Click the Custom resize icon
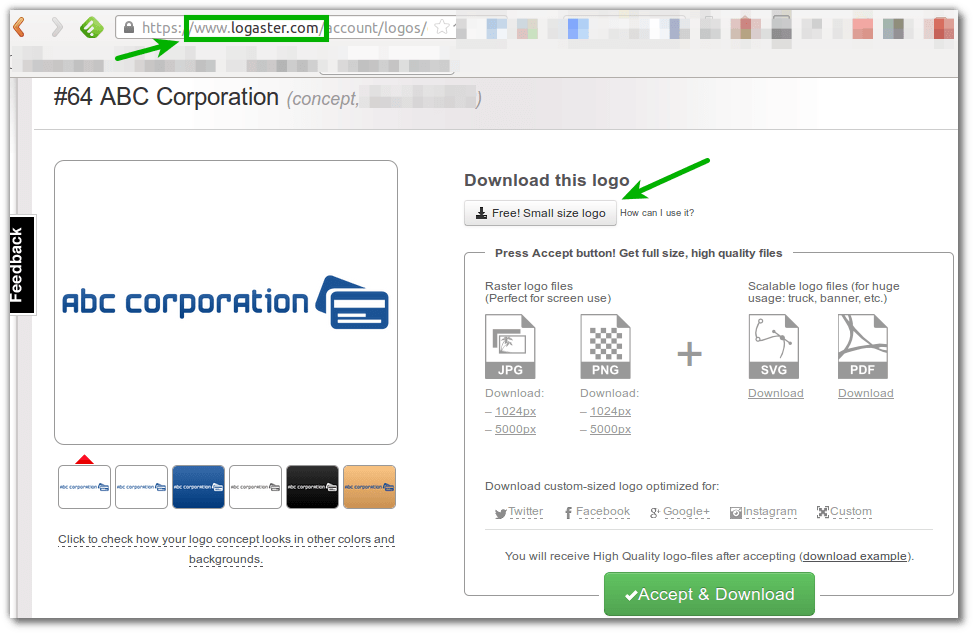 point(823,512)
